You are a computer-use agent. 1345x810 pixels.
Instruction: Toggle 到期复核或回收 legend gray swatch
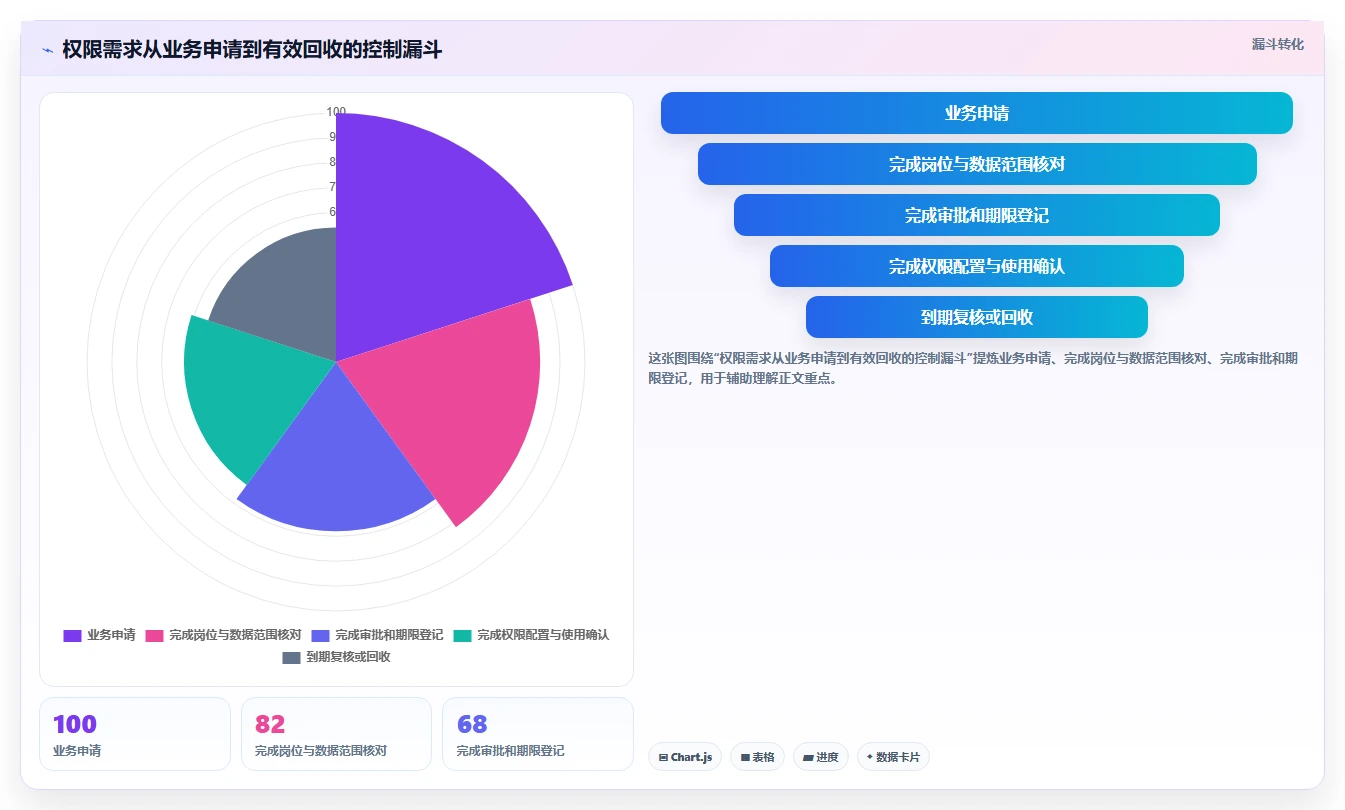291,657
